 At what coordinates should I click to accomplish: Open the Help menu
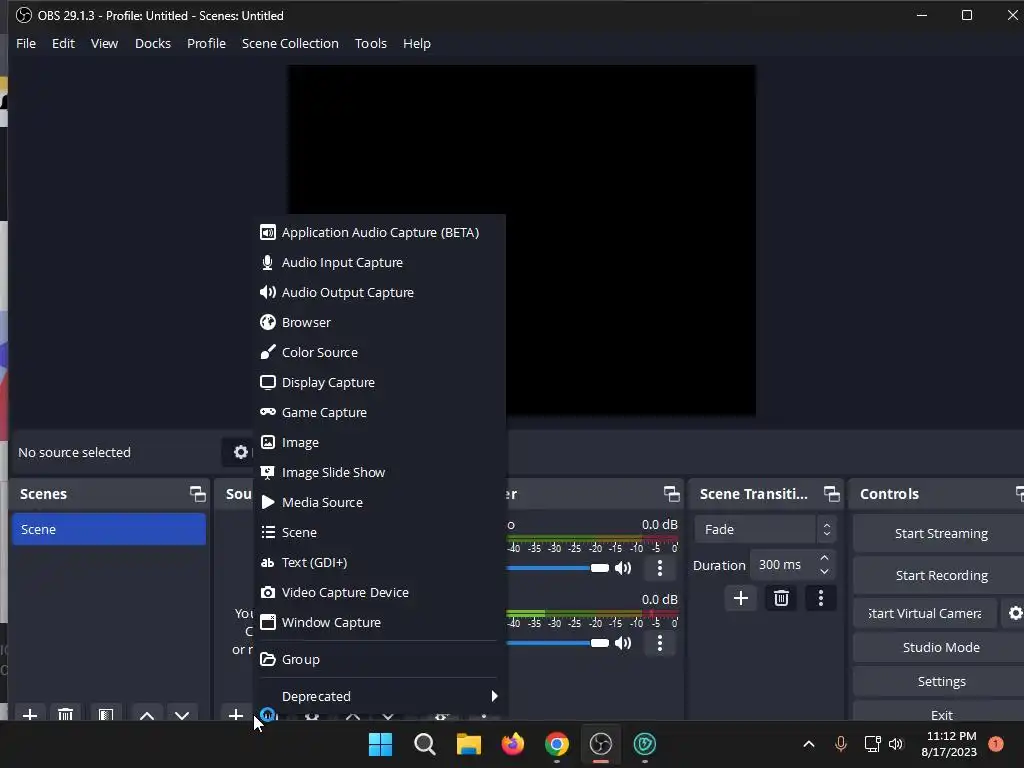(x=417, y=44)
